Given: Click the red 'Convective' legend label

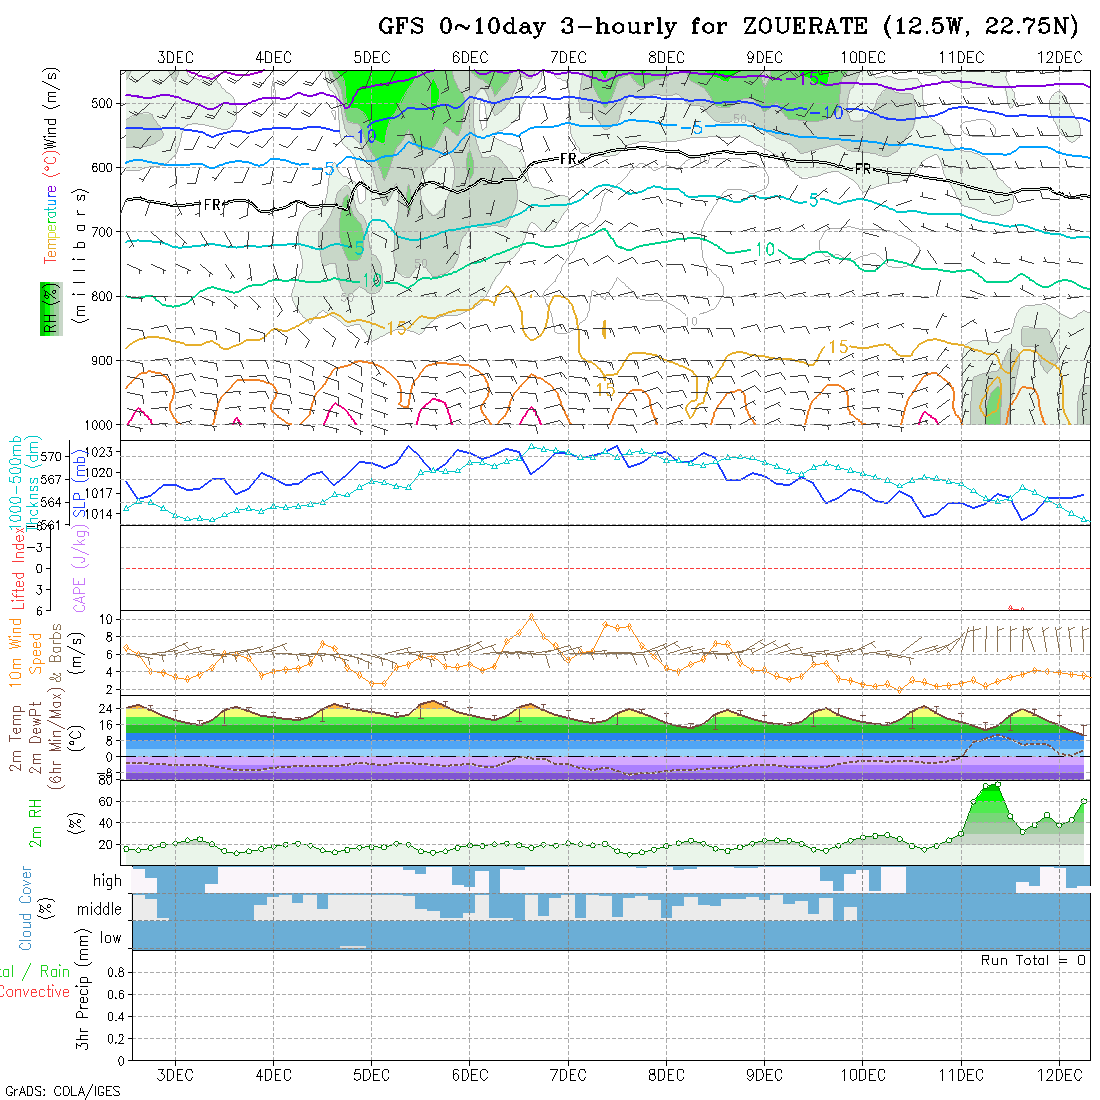Looking at the screenshot, I should point(34,991).
